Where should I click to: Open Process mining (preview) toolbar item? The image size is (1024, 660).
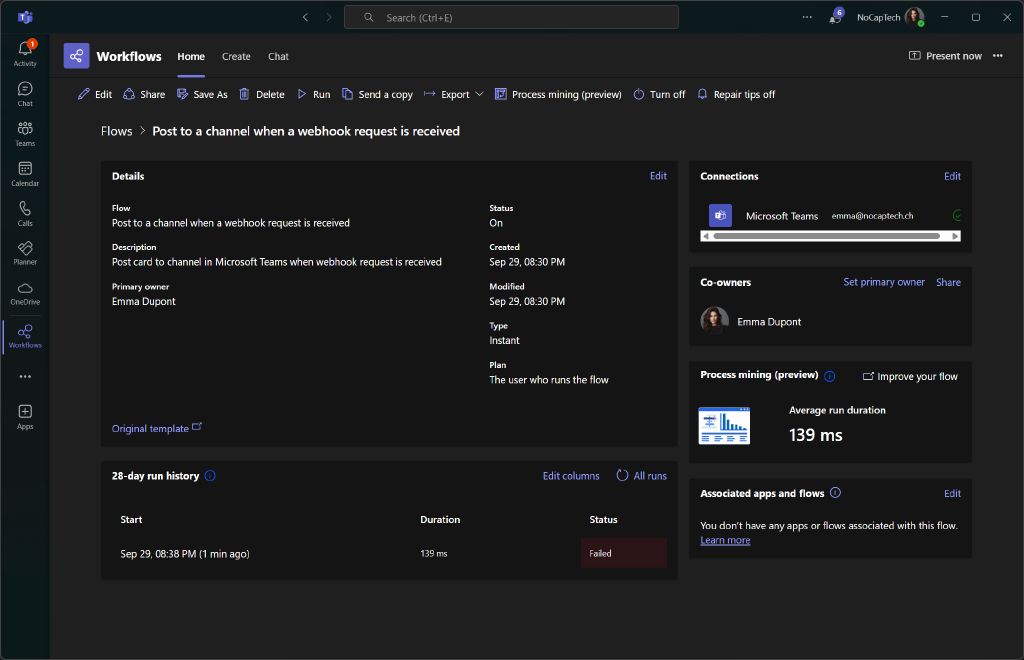click(x=558, y=95)
